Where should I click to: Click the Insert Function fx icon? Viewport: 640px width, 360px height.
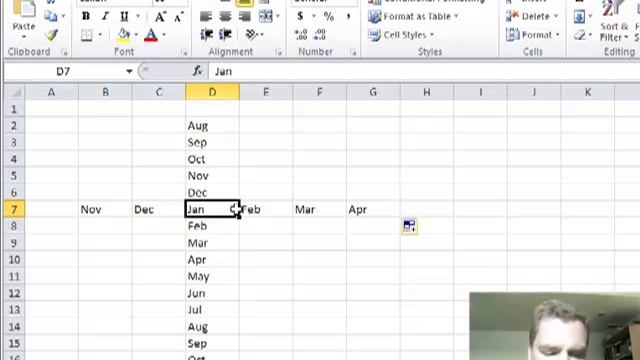point(198,71)
